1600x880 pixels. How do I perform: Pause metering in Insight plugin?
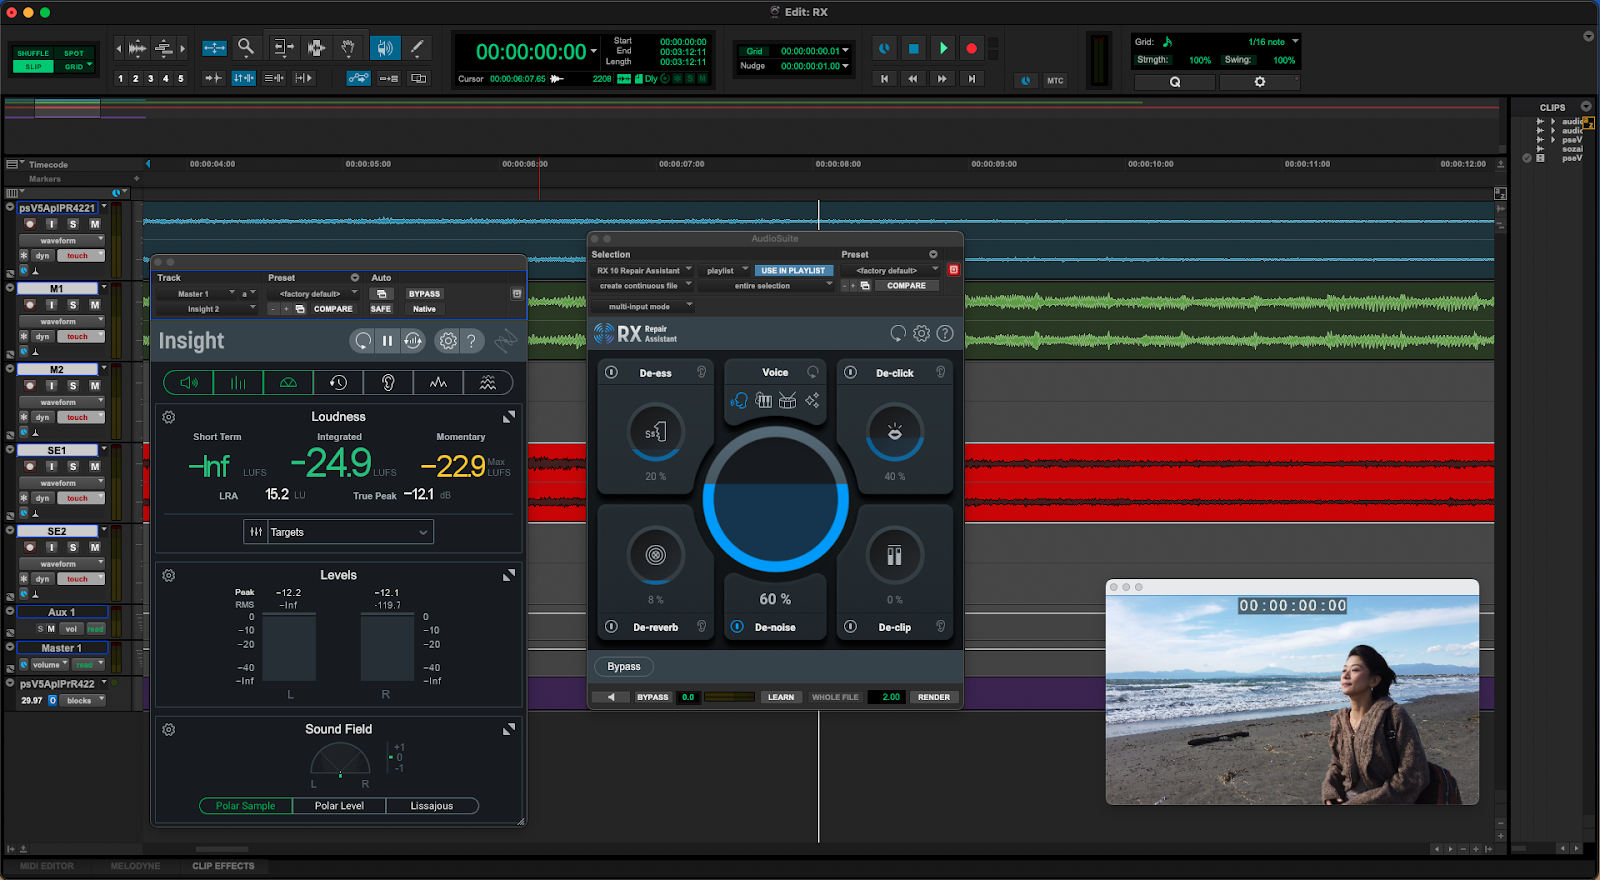387,341
